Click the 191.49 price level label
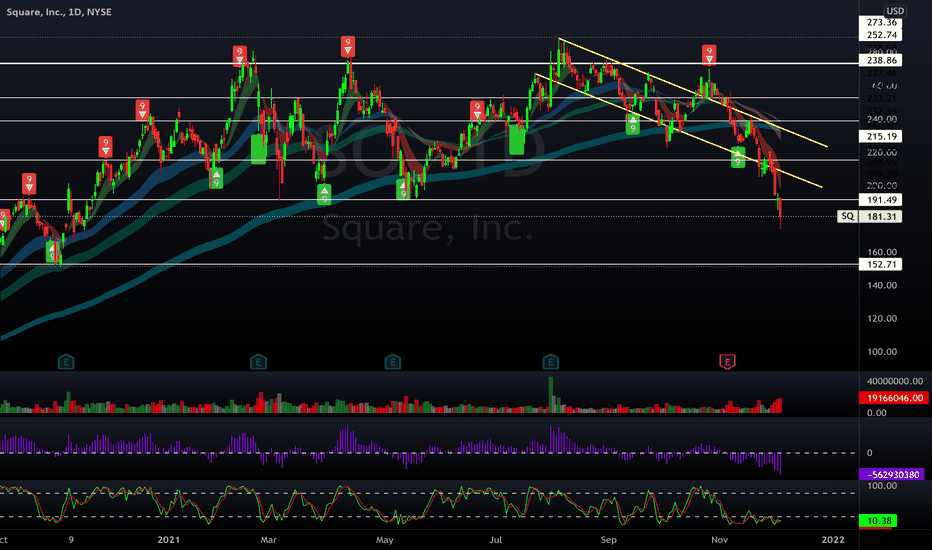932x550 pixels. 881,200
